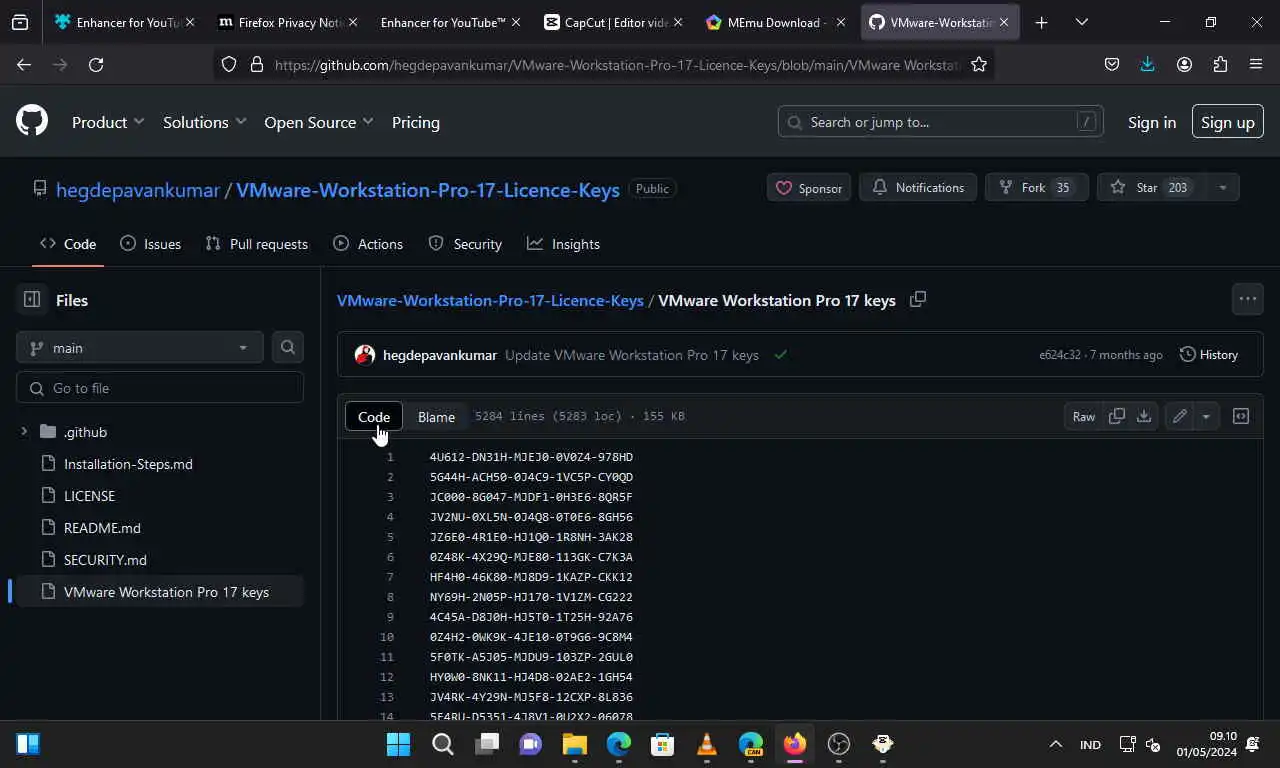The height and width of the screenshot is (768, 1280).
Task: Expand the Open Source menu
Action: tap(318, 122)
